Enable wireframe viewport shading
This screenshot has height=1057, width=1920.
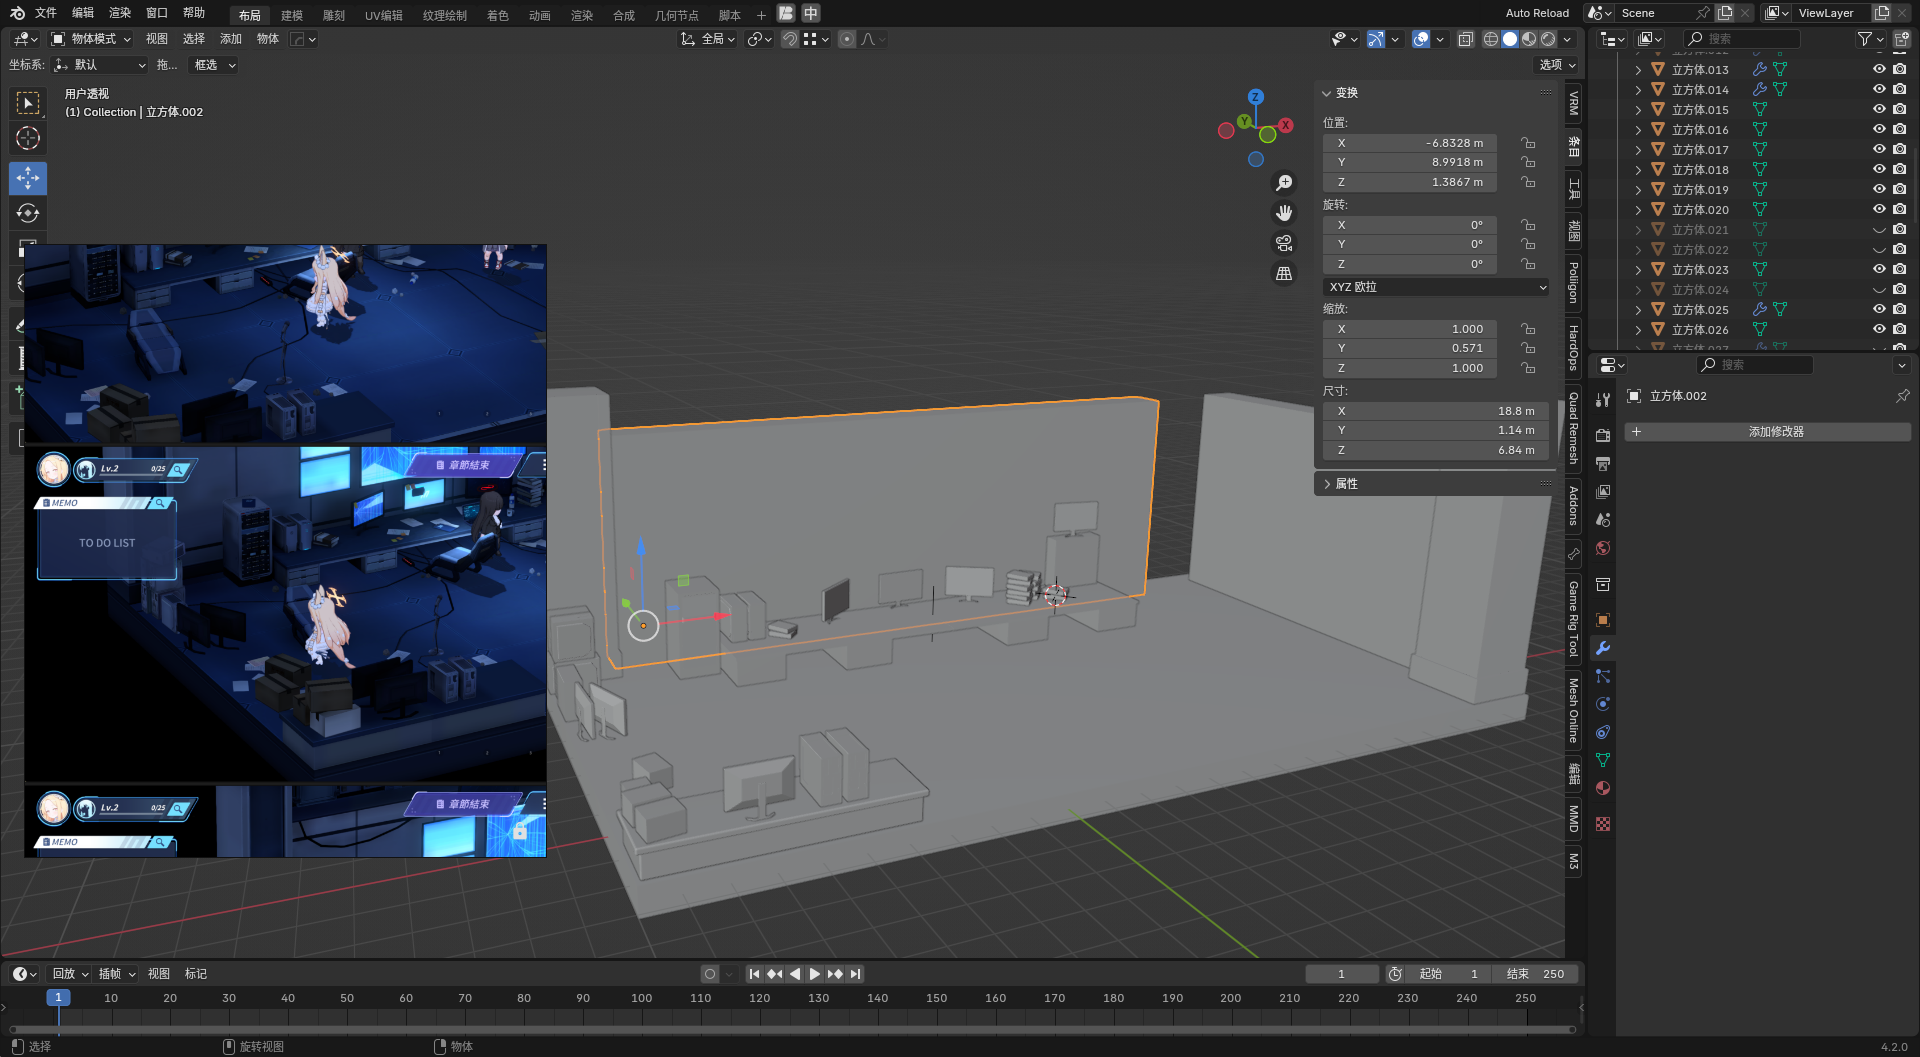1491,39
